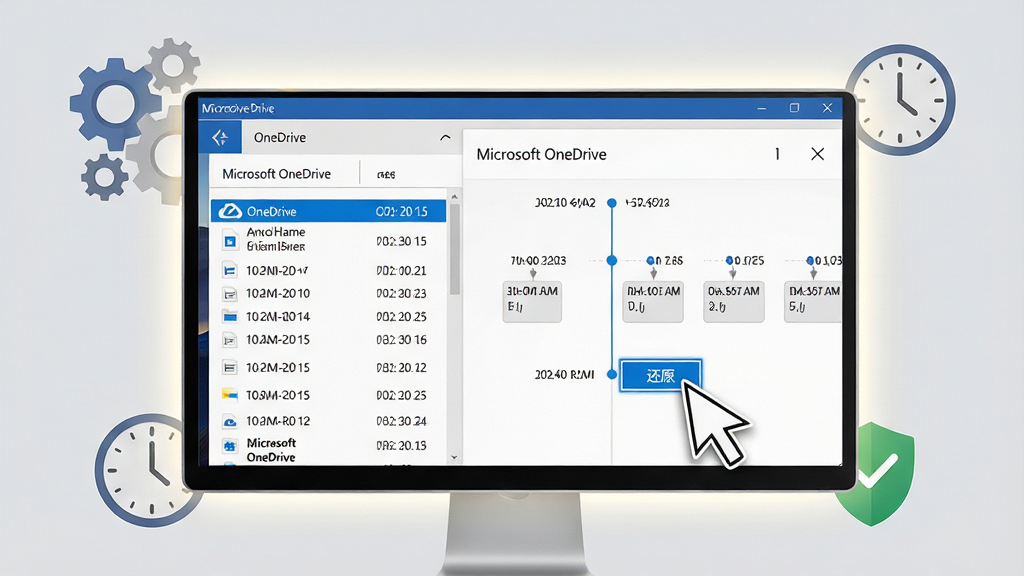Close the Microsoft OneDrive version panel
Viewport: 1024px width, 576px height.
[817, 154]
